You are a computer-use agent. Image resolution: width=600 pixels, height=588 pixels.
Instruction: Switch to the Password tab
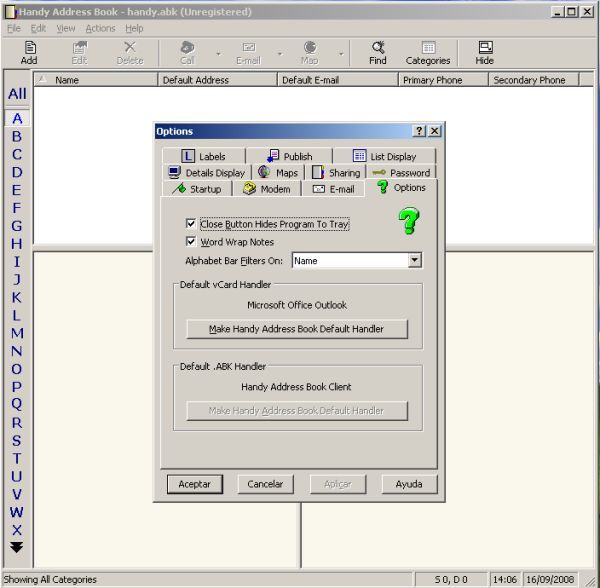point(401,173)
